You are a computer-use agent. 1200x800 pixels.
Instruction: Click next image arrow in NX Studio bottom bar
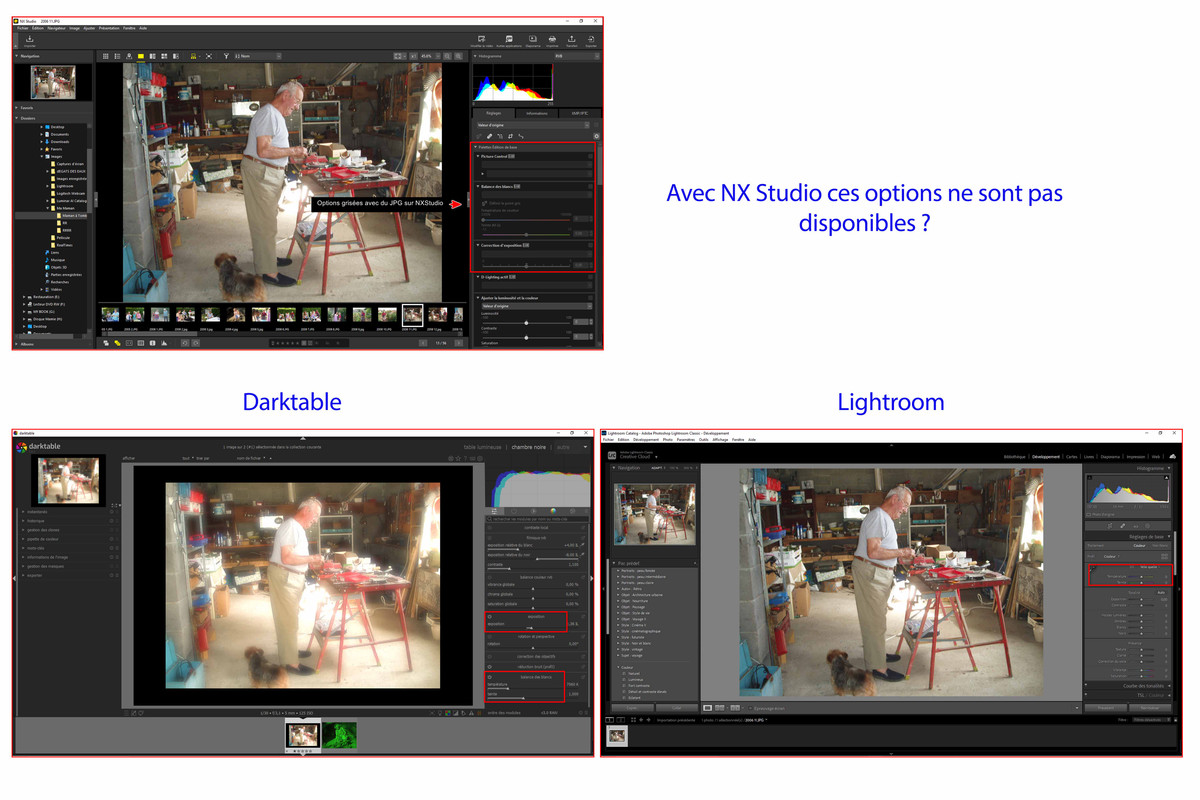click(459, 343)
